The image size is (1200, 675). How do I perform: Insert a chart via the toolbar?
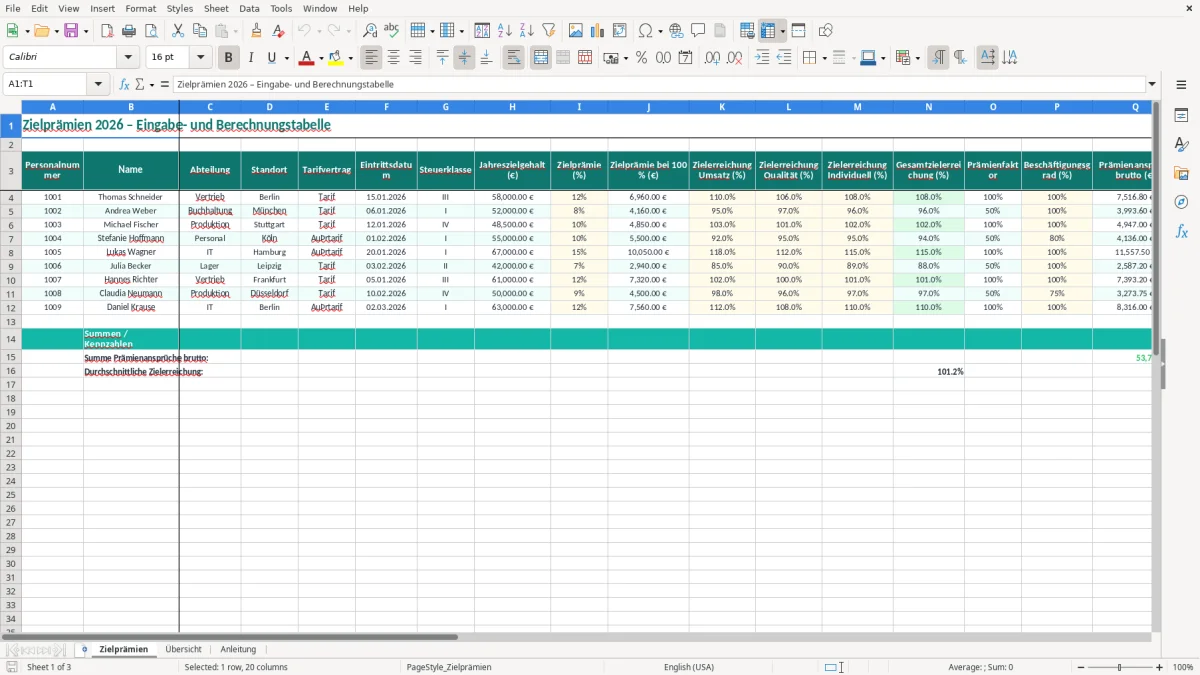[x=598, y=31]
